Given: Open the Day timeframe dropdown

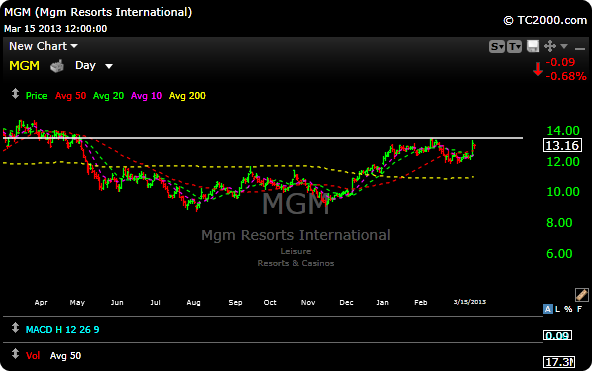Looking at the screenshot, I should coord(94,66).
